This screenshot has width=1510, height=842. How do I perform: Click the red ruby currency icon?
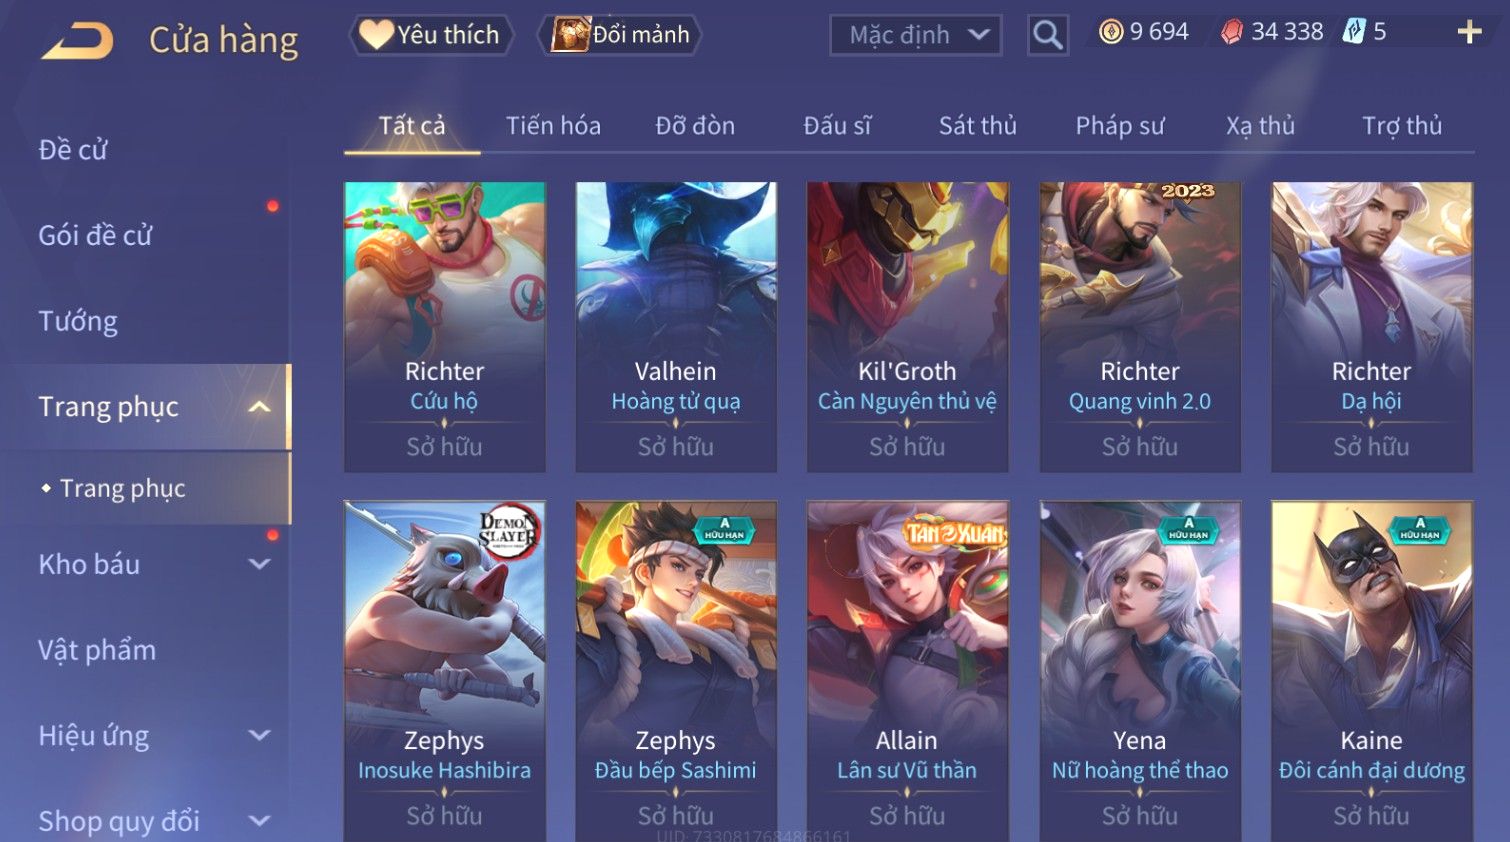pyautogui.click(x=1232, y=32)
